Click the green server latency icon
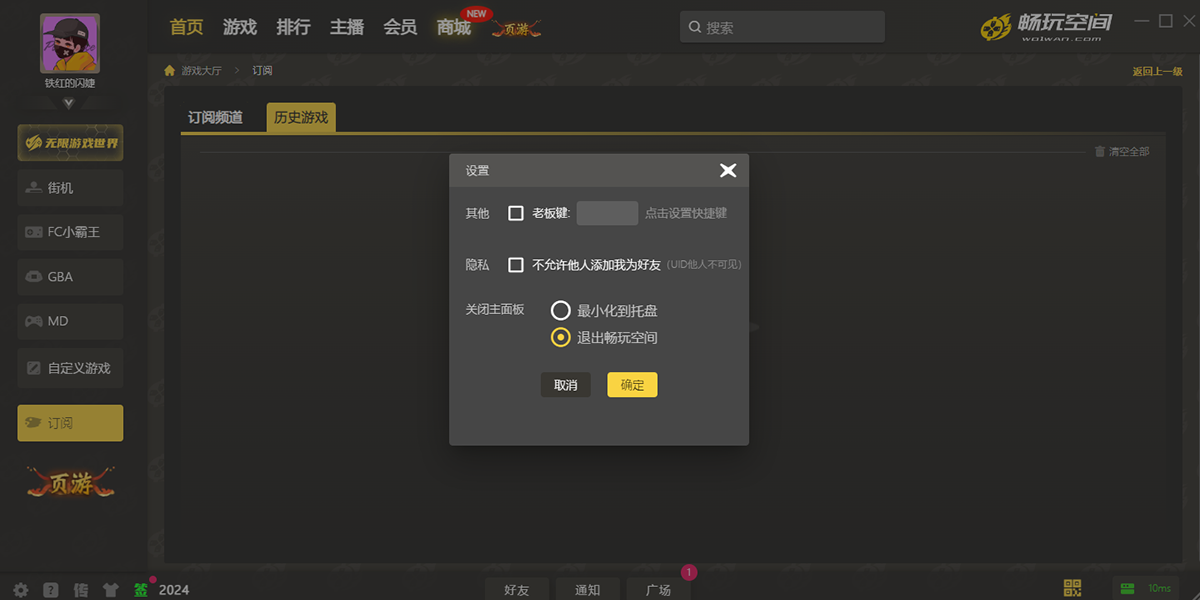The height and width of the screenshot is (600, 1200). [x=1127, y=589]
